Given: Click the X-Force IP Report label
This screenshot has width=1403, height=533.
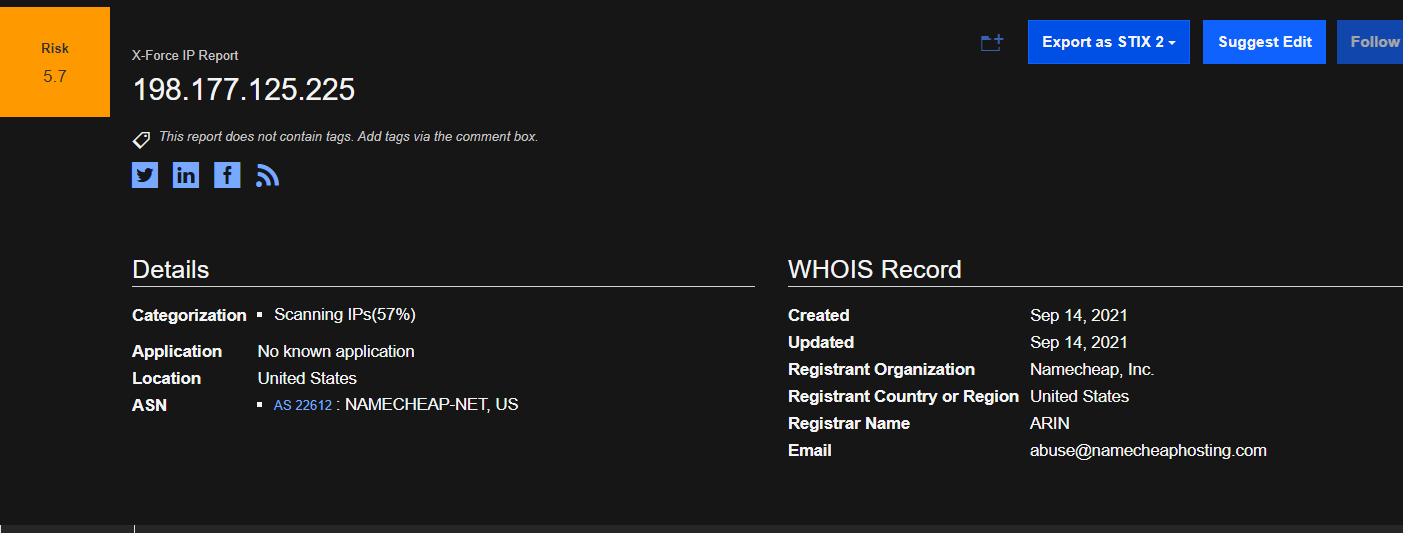Looking at the screenshot, I should (x=185, y=56).
